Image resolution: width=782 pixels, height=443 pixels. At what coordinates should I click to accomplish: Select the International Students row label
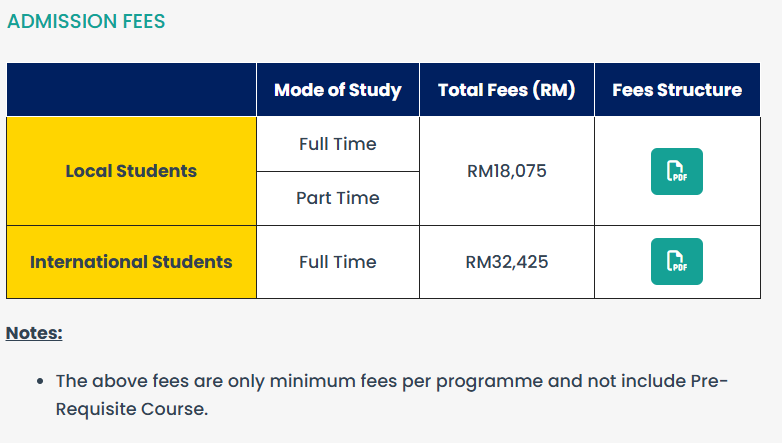point(131,262)
